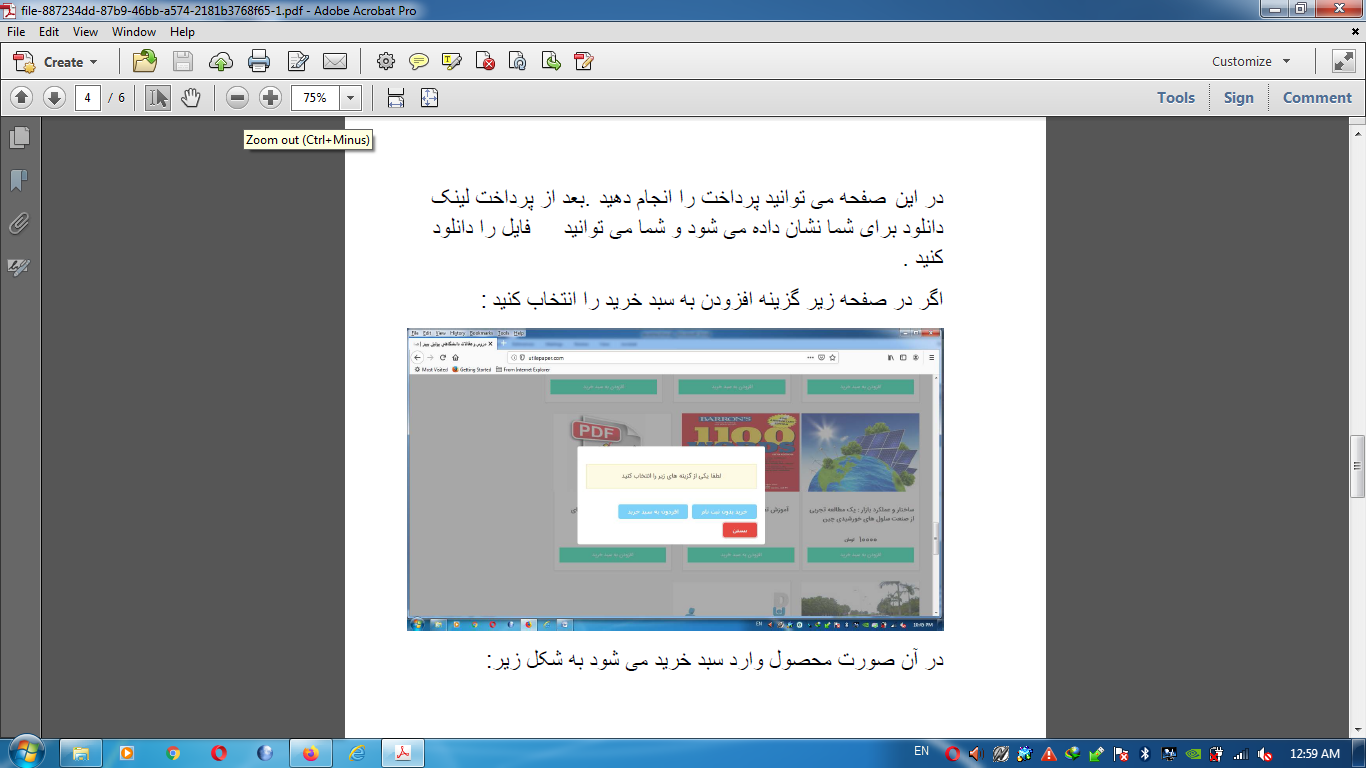Choose the Hand pan tool
The image size is (1366, 768).
pos(191,98)
